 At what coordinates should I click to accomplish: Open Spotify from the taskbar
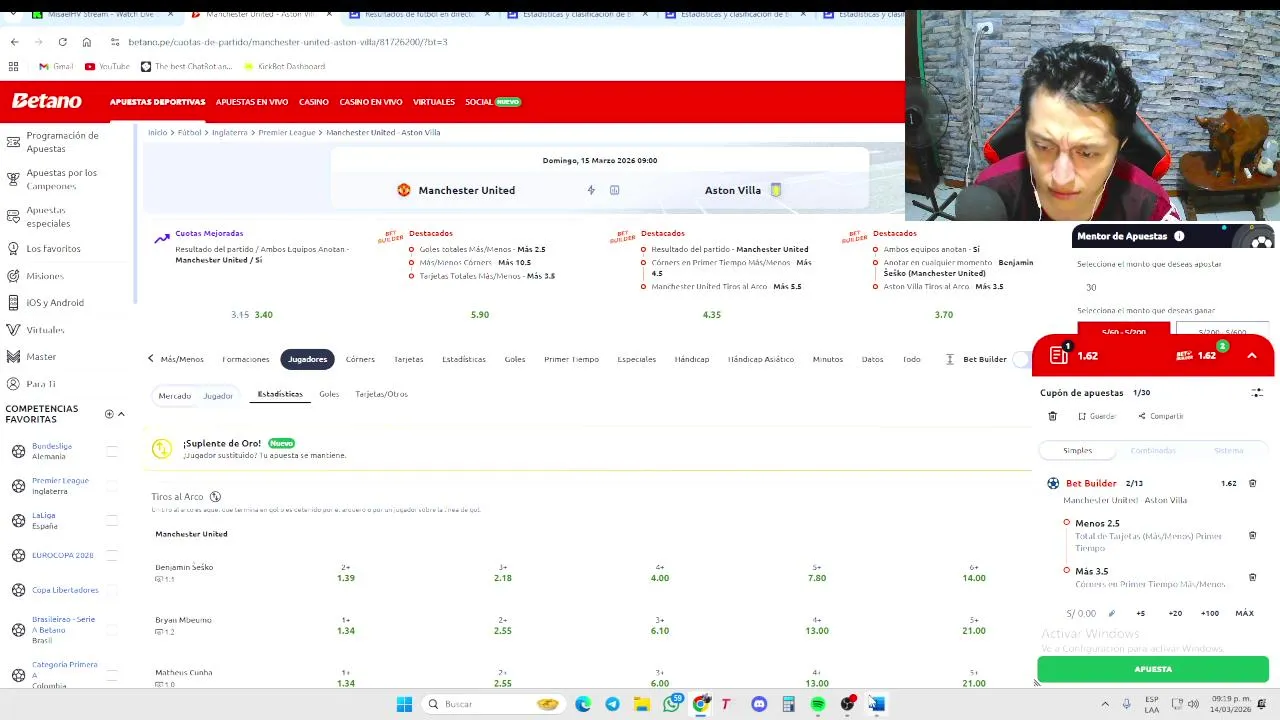click(817, 704)
